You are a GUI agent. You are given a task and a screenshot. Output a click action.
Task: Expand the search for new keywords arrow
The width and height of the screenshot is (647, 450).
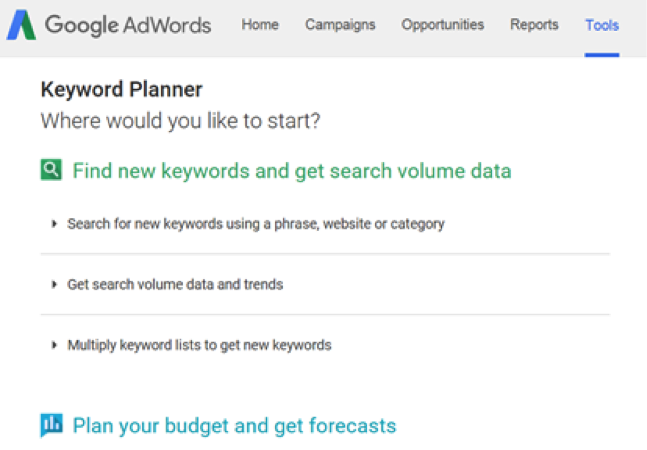coord(54,224)
